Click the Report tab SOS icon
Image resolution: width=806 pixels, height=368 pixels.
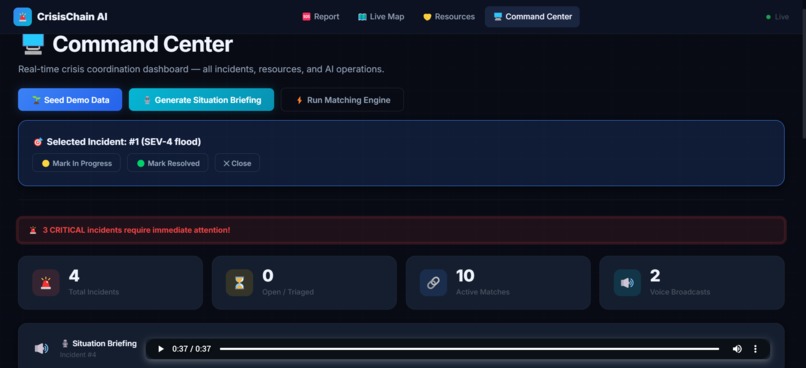coord(306,16)
